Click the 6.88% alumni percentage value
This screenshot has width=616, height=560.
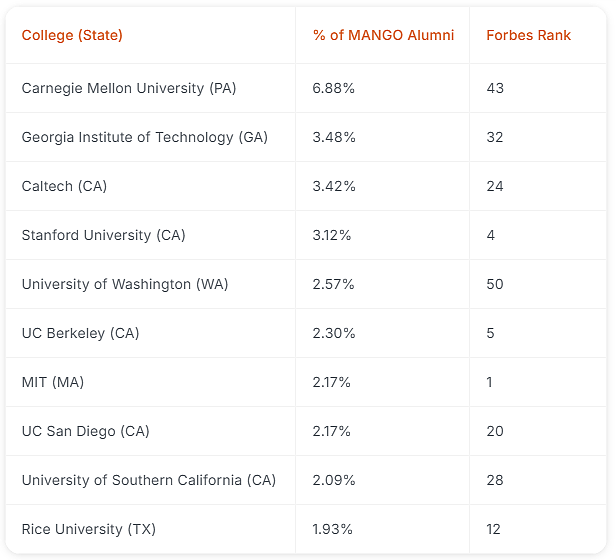tap(334, 88)
